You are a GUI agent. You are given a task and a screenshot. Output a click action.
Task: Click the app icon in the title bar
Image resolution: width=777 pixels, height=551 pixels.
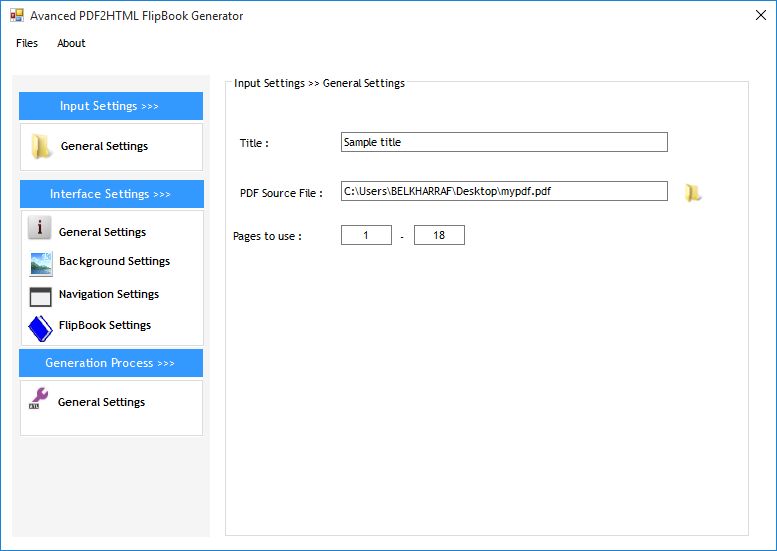(x=16, y=16)
